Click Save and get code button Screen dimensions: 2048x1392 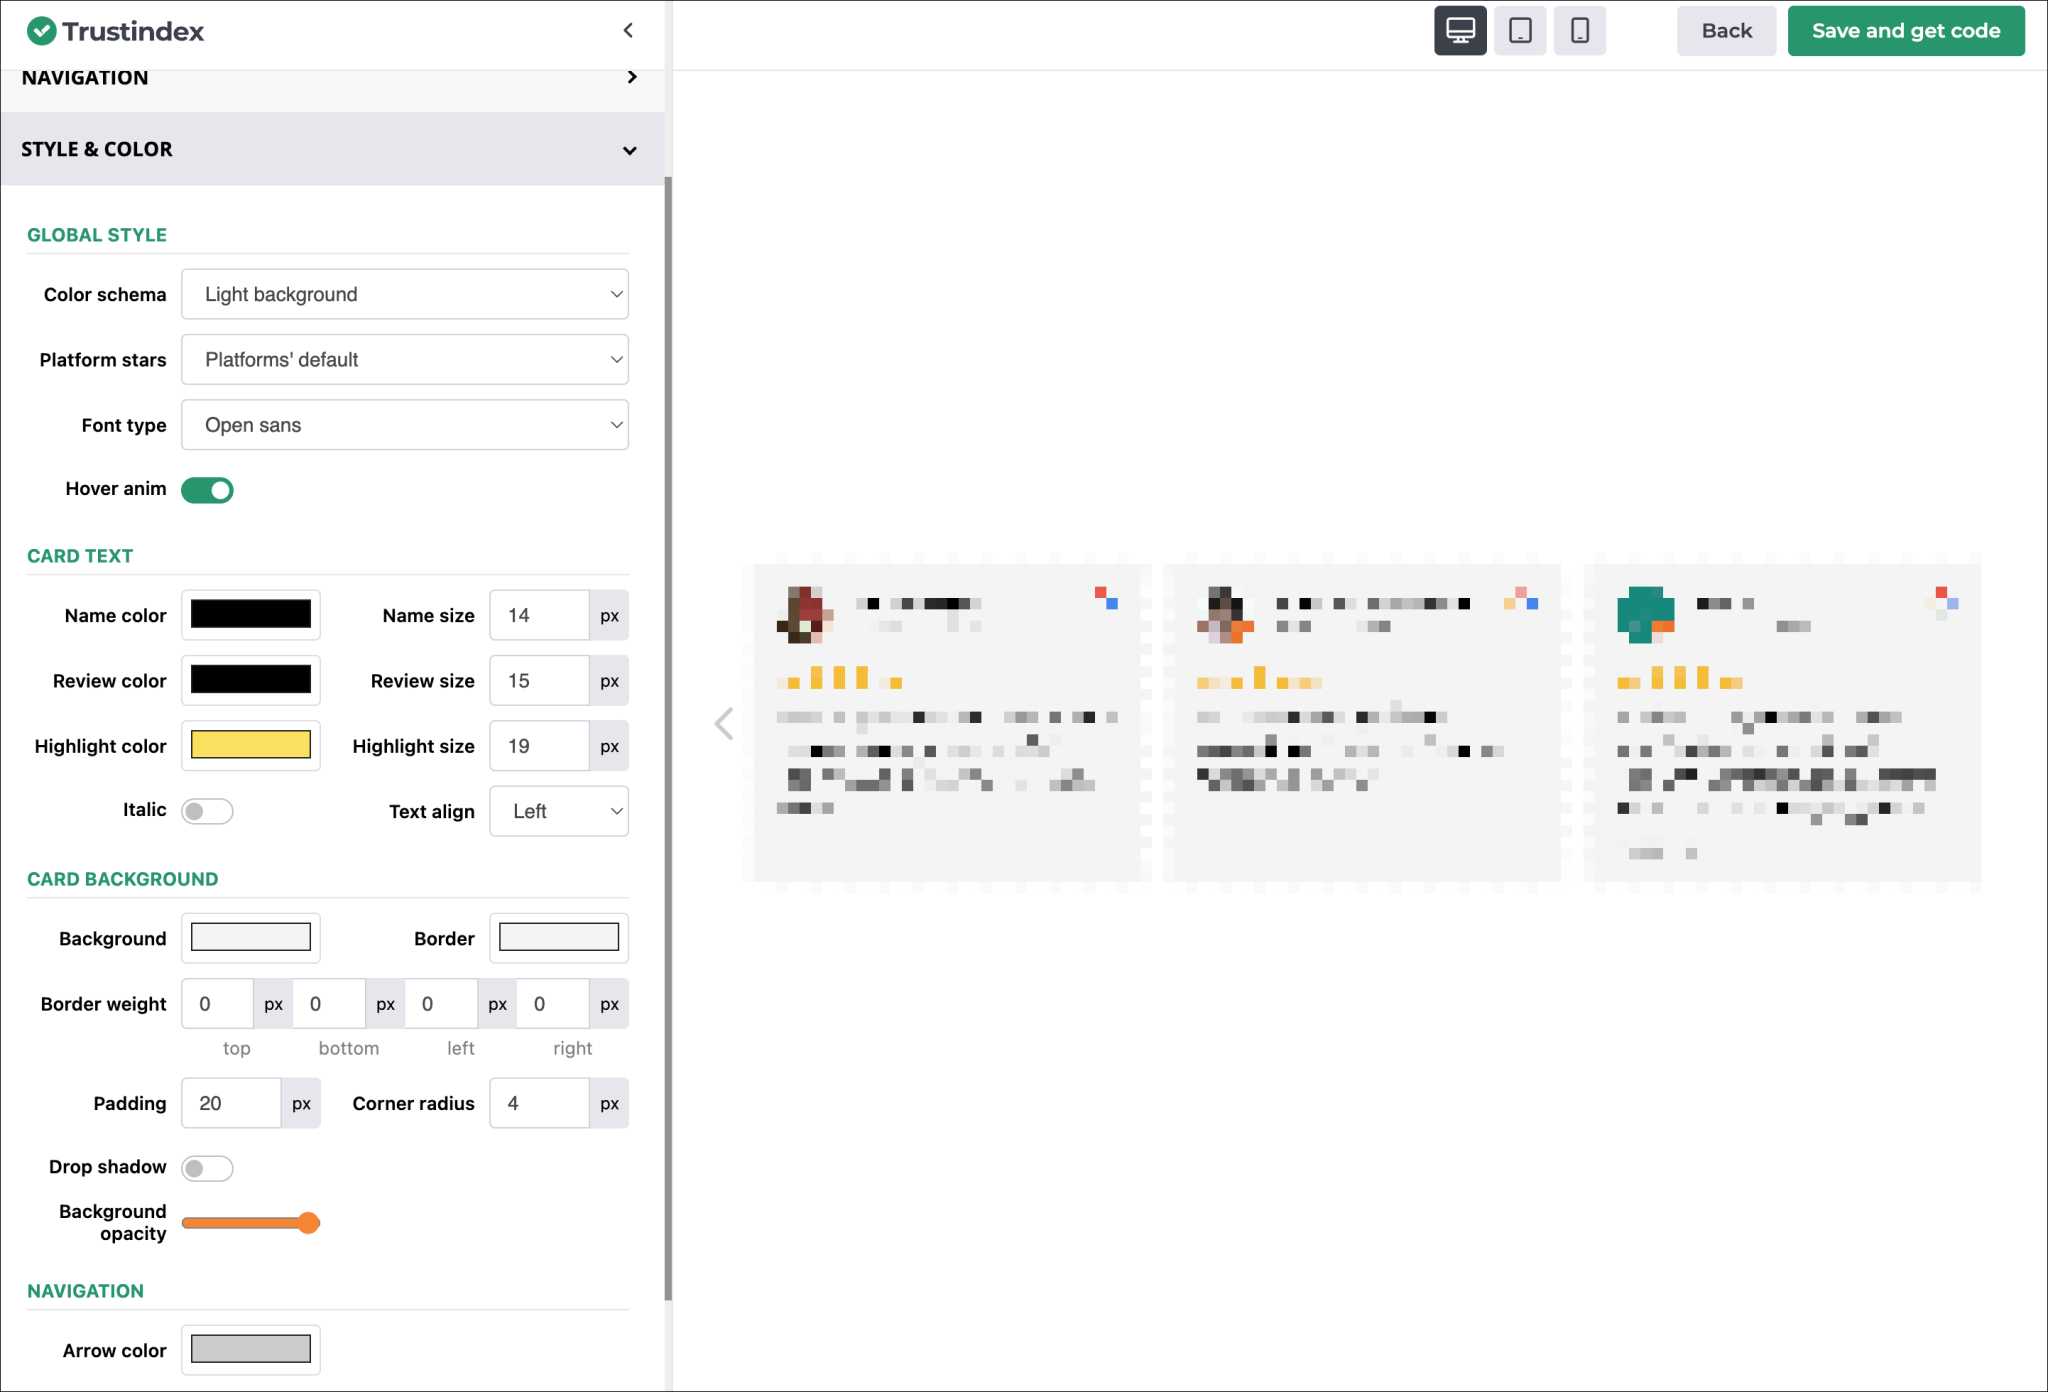click(x=1905, y=31)
